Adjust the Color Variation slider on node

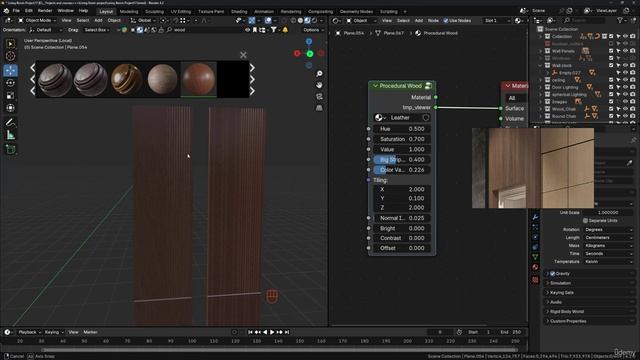coord(401,170)
